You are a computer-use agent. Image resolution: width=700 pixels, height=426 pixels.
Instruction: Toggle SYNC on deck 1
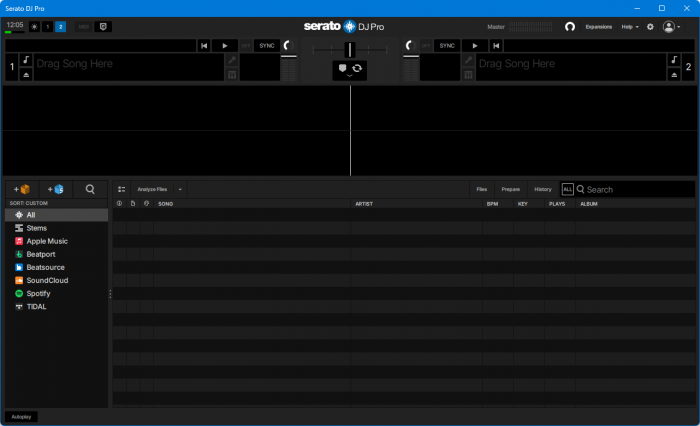[x=267, y=45]
